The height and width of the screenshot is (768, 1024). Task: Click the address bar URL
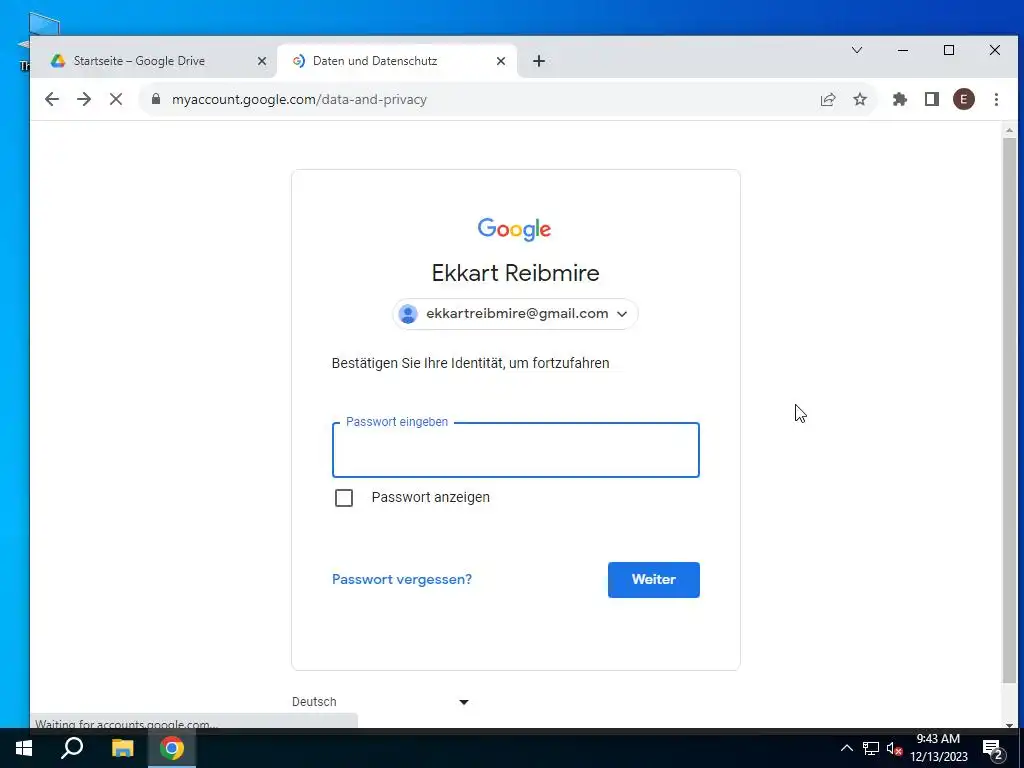click(299, 99)
